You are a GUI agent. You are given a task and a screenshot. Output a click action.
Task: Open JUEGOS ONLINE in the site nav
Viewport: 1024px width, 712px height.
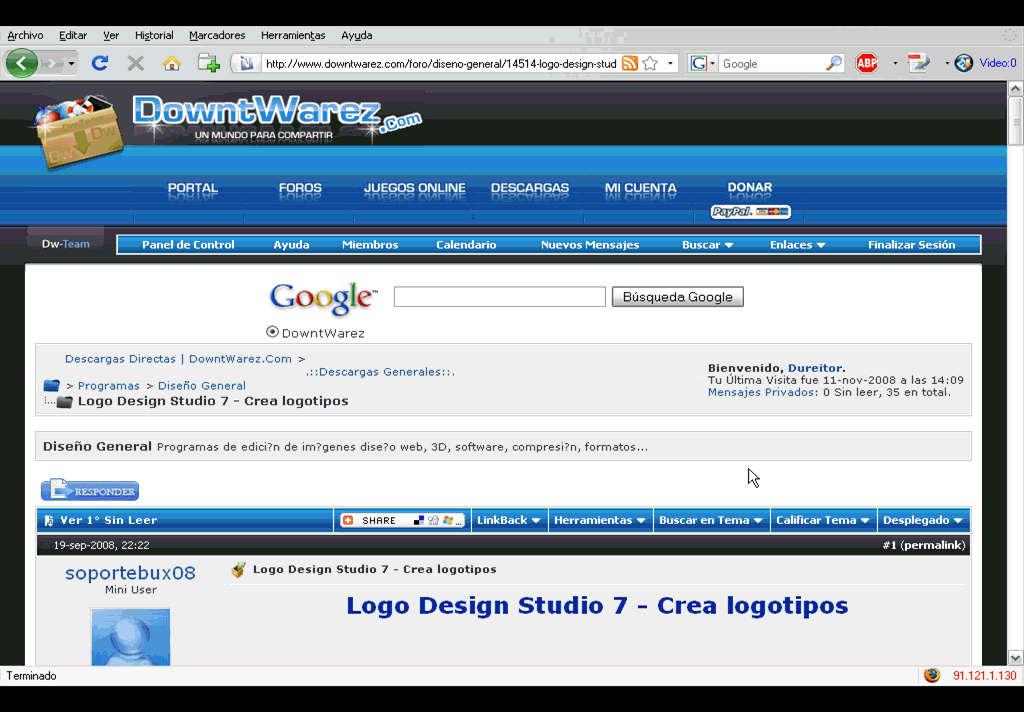pos(415,188)
